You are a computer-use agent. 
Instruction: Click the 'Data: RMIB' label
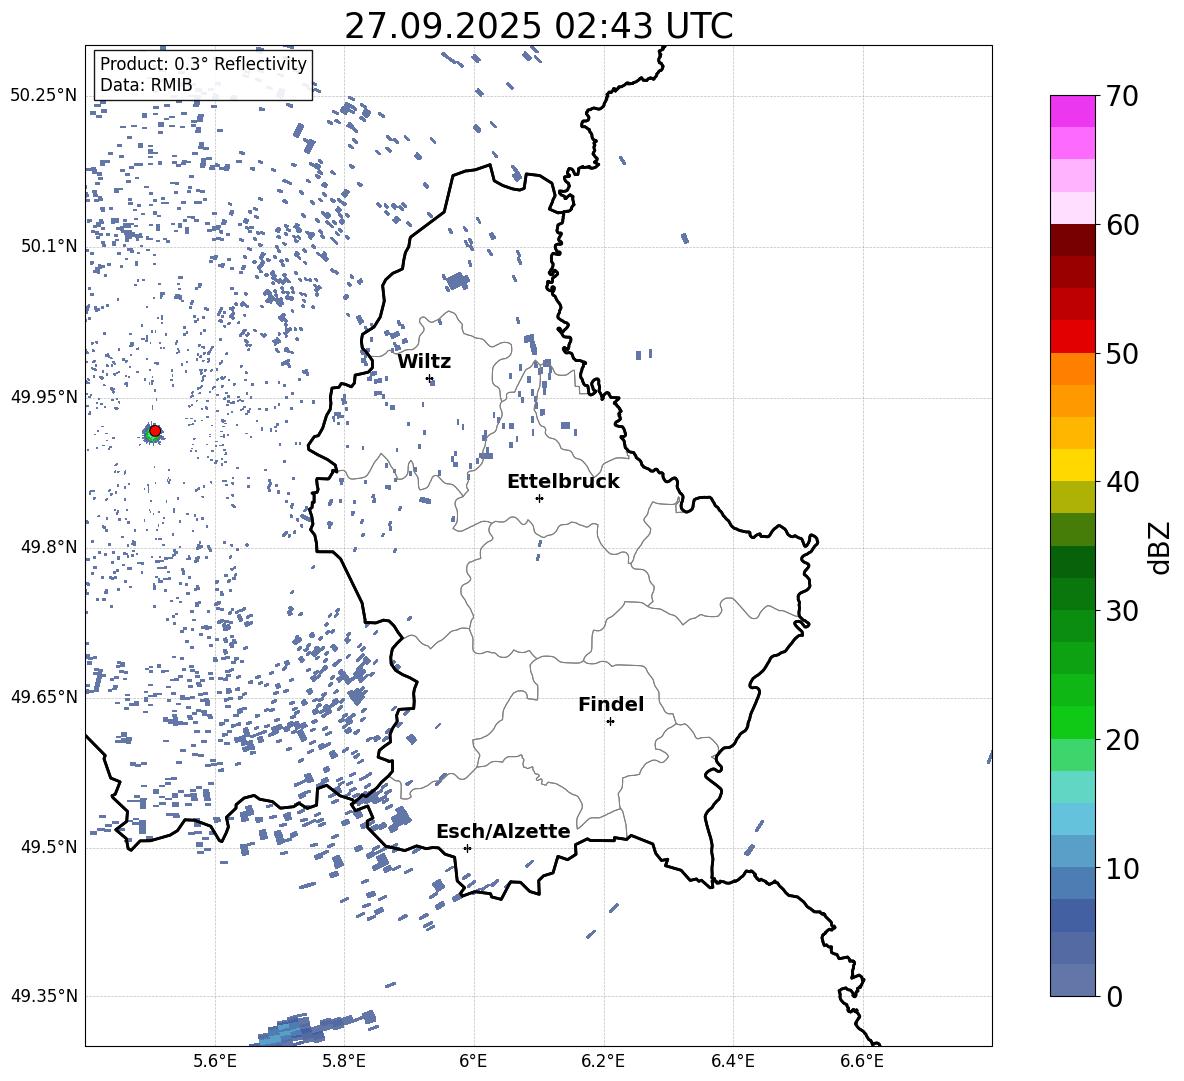click(146, 85)
